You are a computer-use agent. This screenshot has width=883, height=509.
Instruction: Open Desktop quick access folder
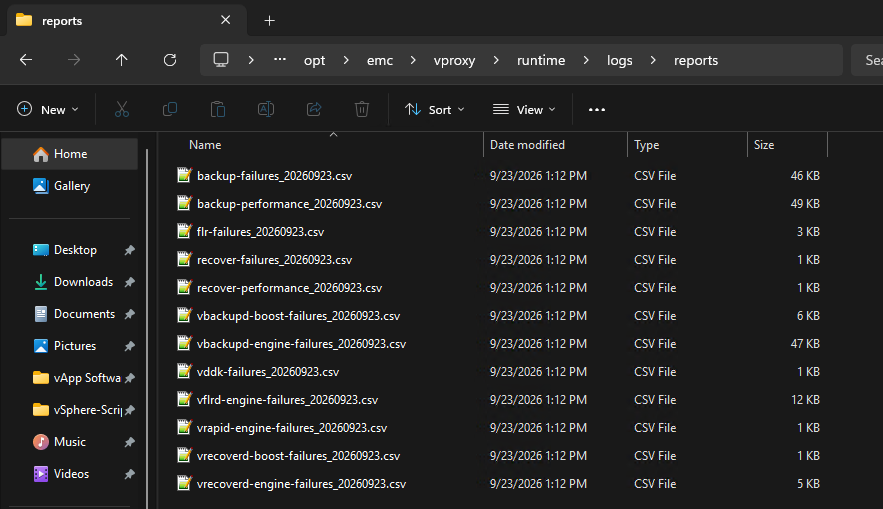click(70, 249)
